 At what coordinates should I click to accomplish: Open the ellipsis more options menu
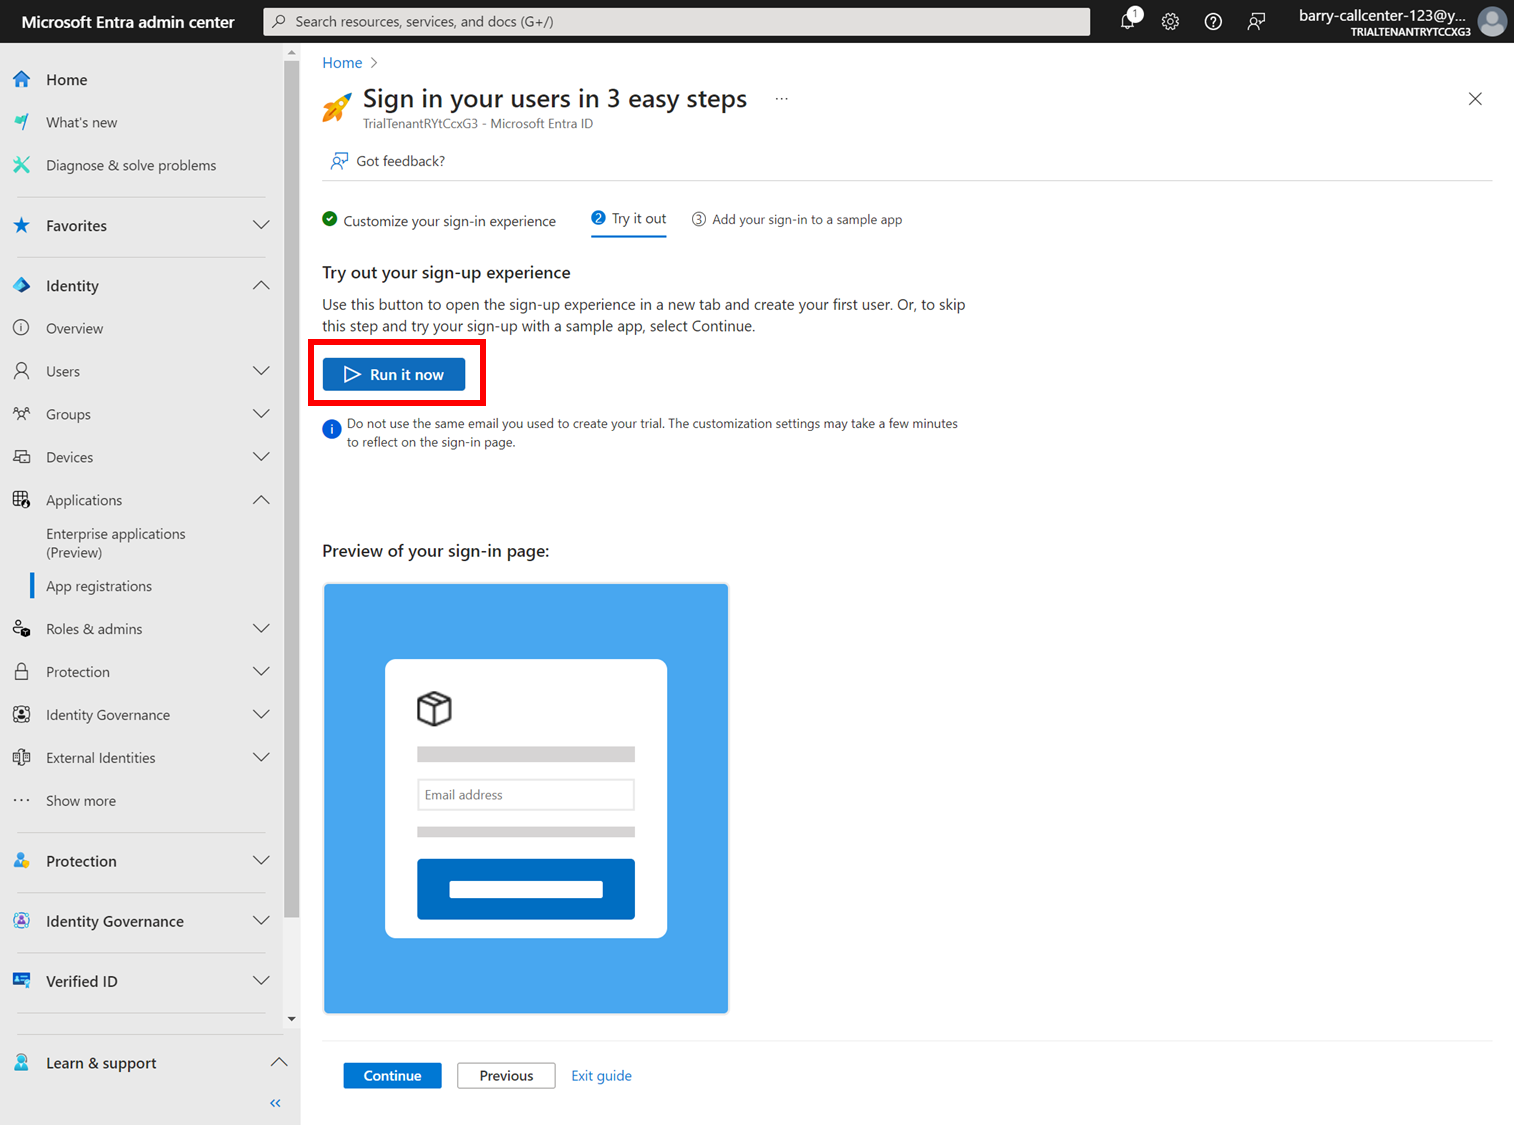point(781,99)
